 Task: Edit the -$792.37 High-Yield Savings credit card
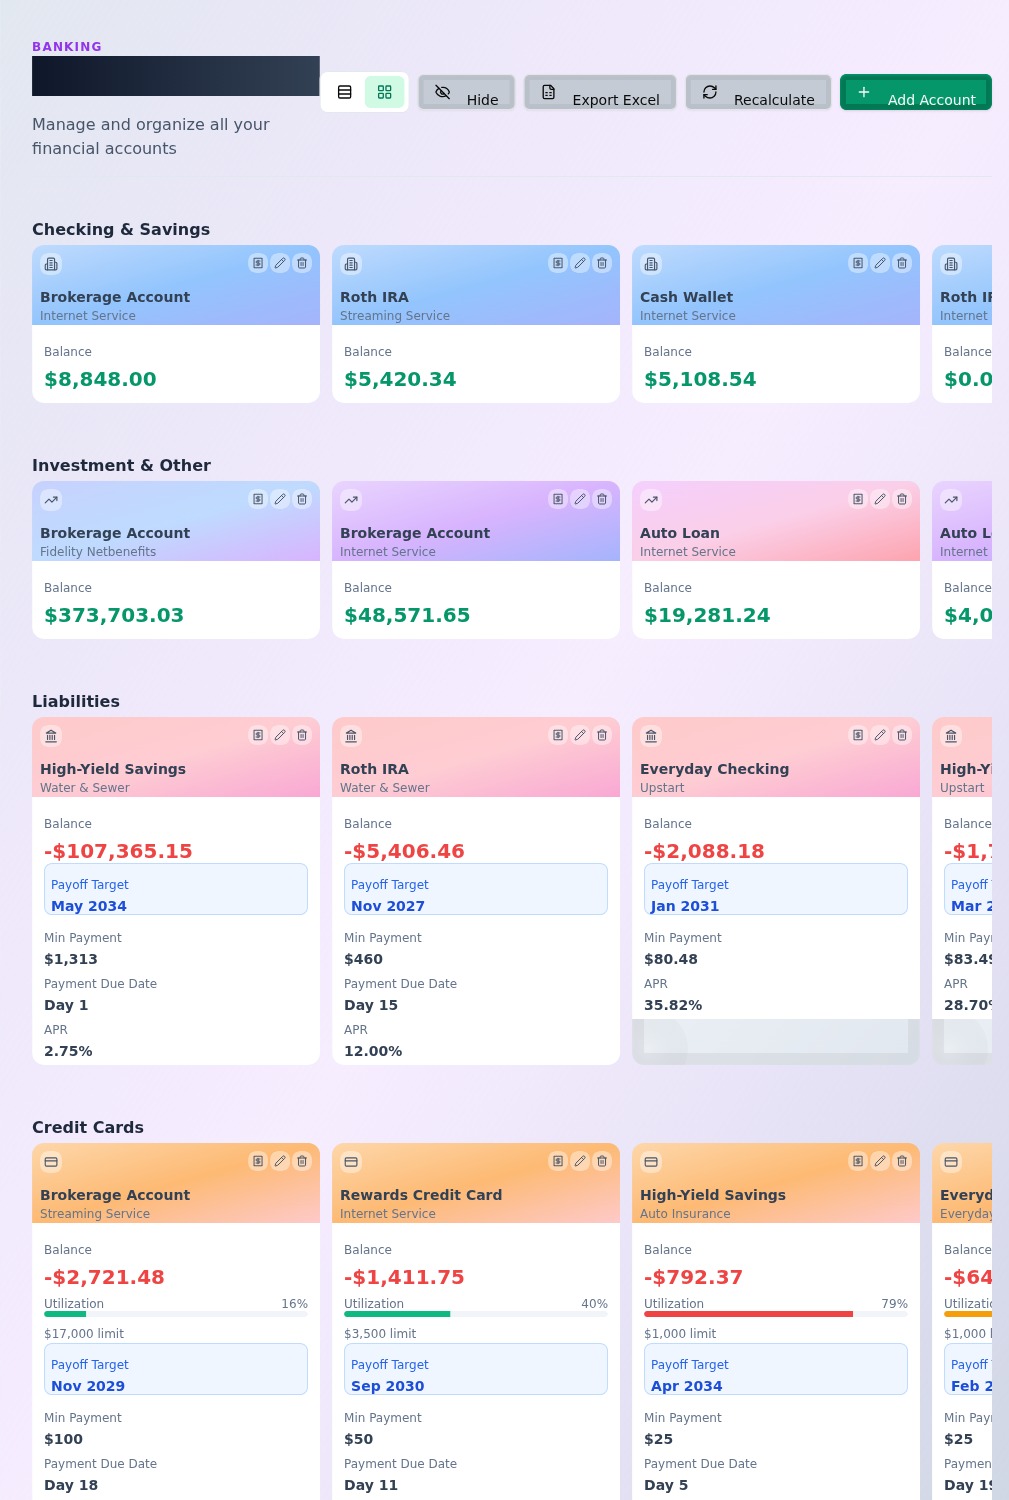click(880, 1161)
